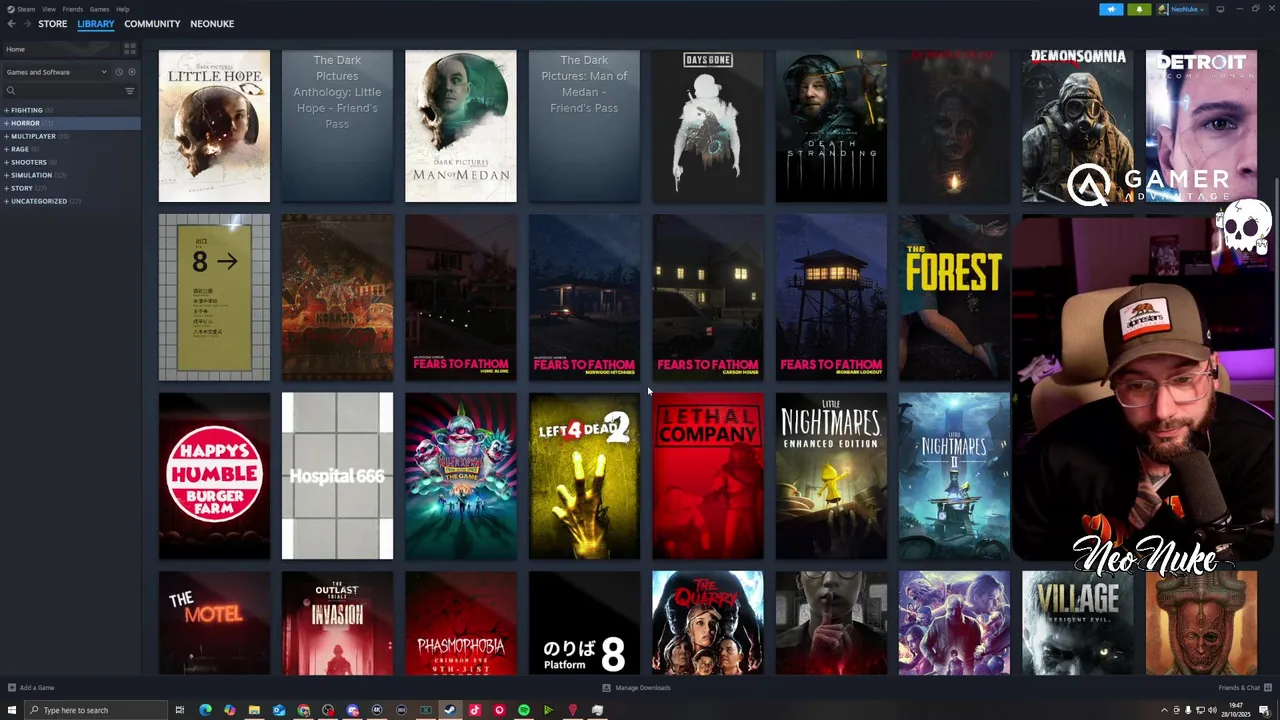Expand the STORY collection

pos(7,188)
